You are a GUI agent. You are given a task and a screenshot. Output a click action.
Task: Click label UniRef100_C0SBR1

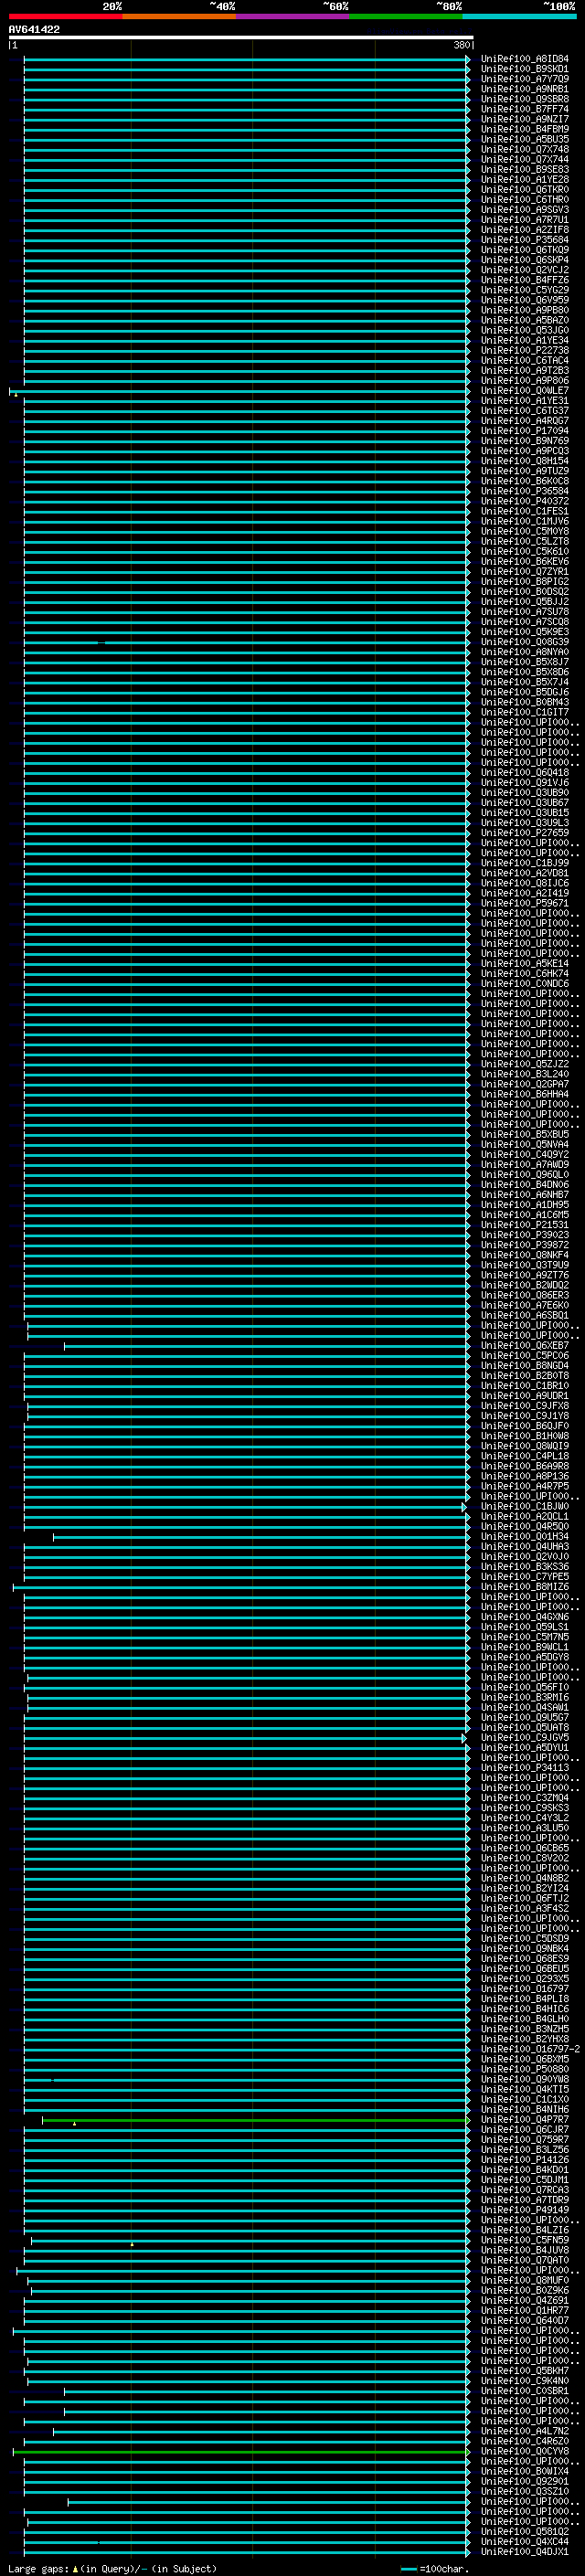[x=525, y=2391]
